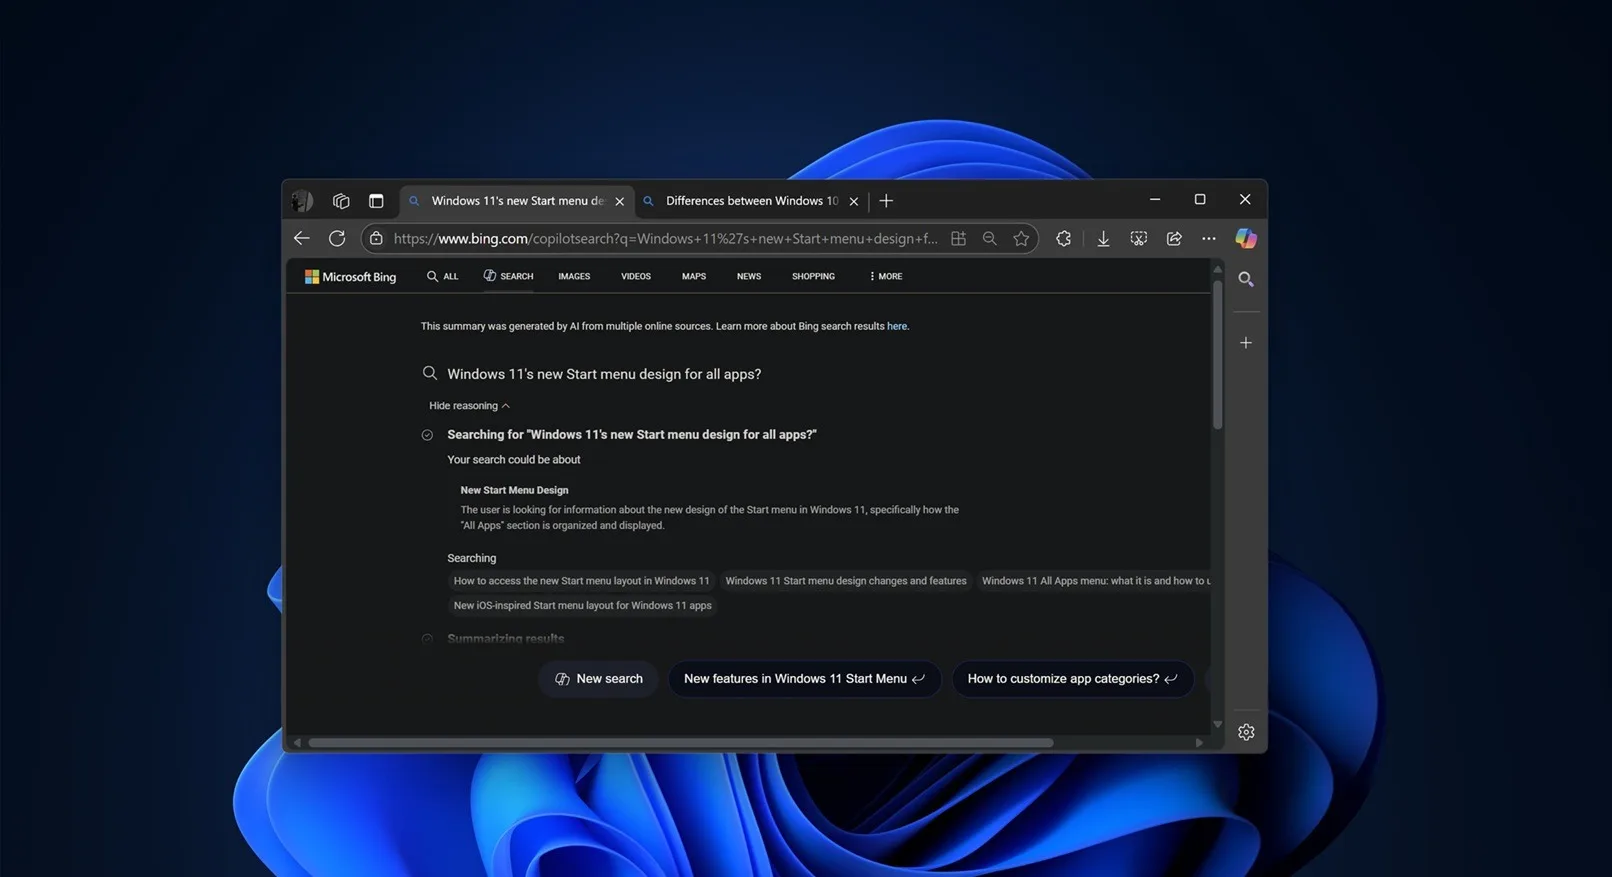Viewport: 1612px width, 877px height.
Task: Open Edge sidebar search icon
Action: point(1246,279)
